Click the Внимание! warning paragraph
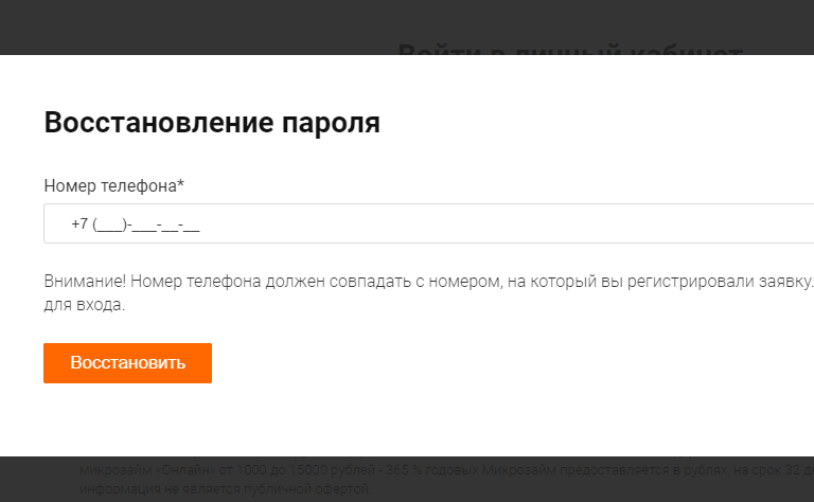Image resolution: width=814 pixels, height=502 pixels. [429, 292]
